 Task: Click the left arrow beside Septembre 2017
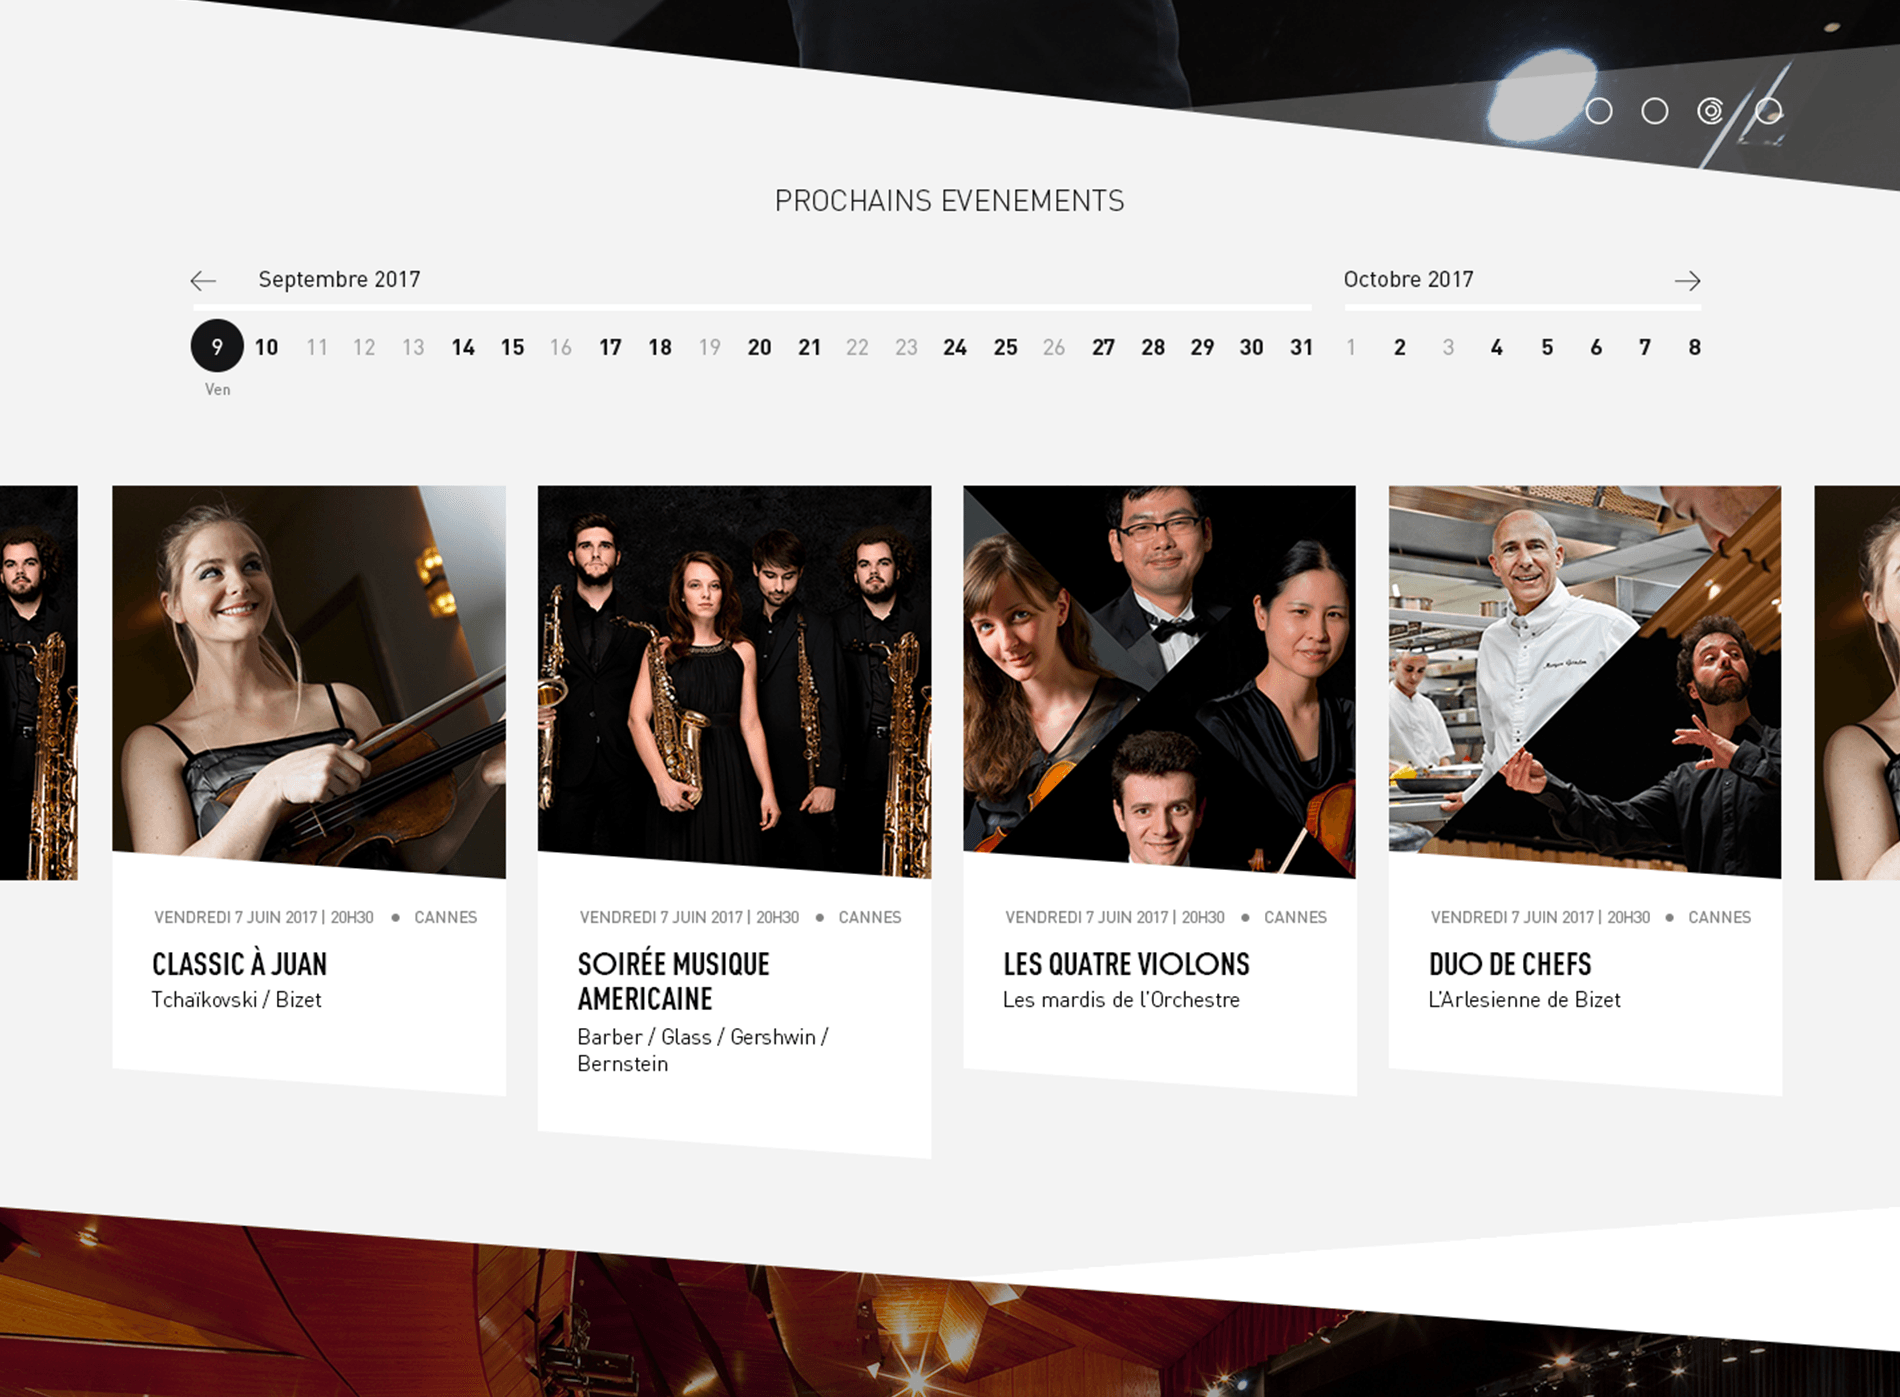[203, 281]
